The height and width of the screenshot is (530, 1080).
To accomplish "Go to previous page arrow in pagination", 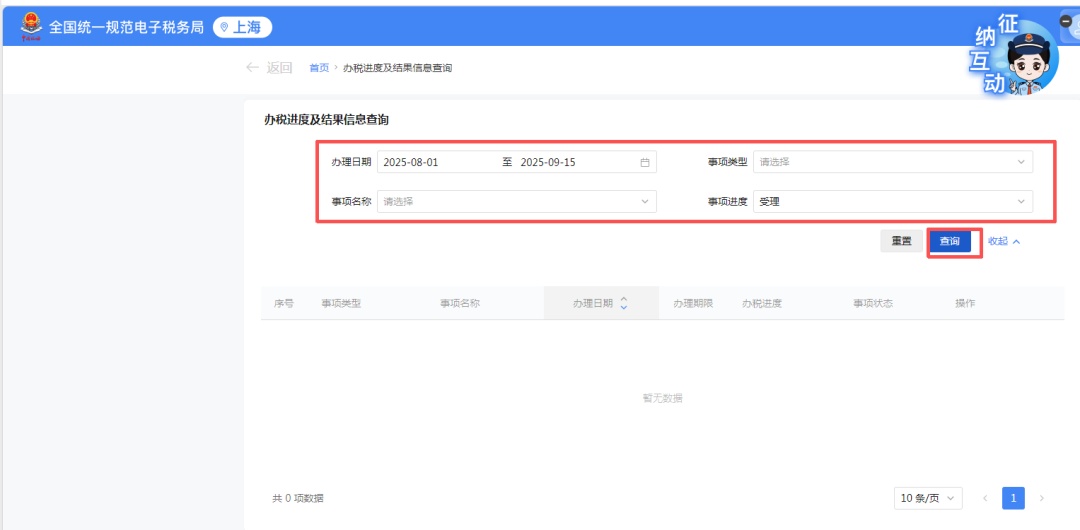I will [x=985, y=498].
